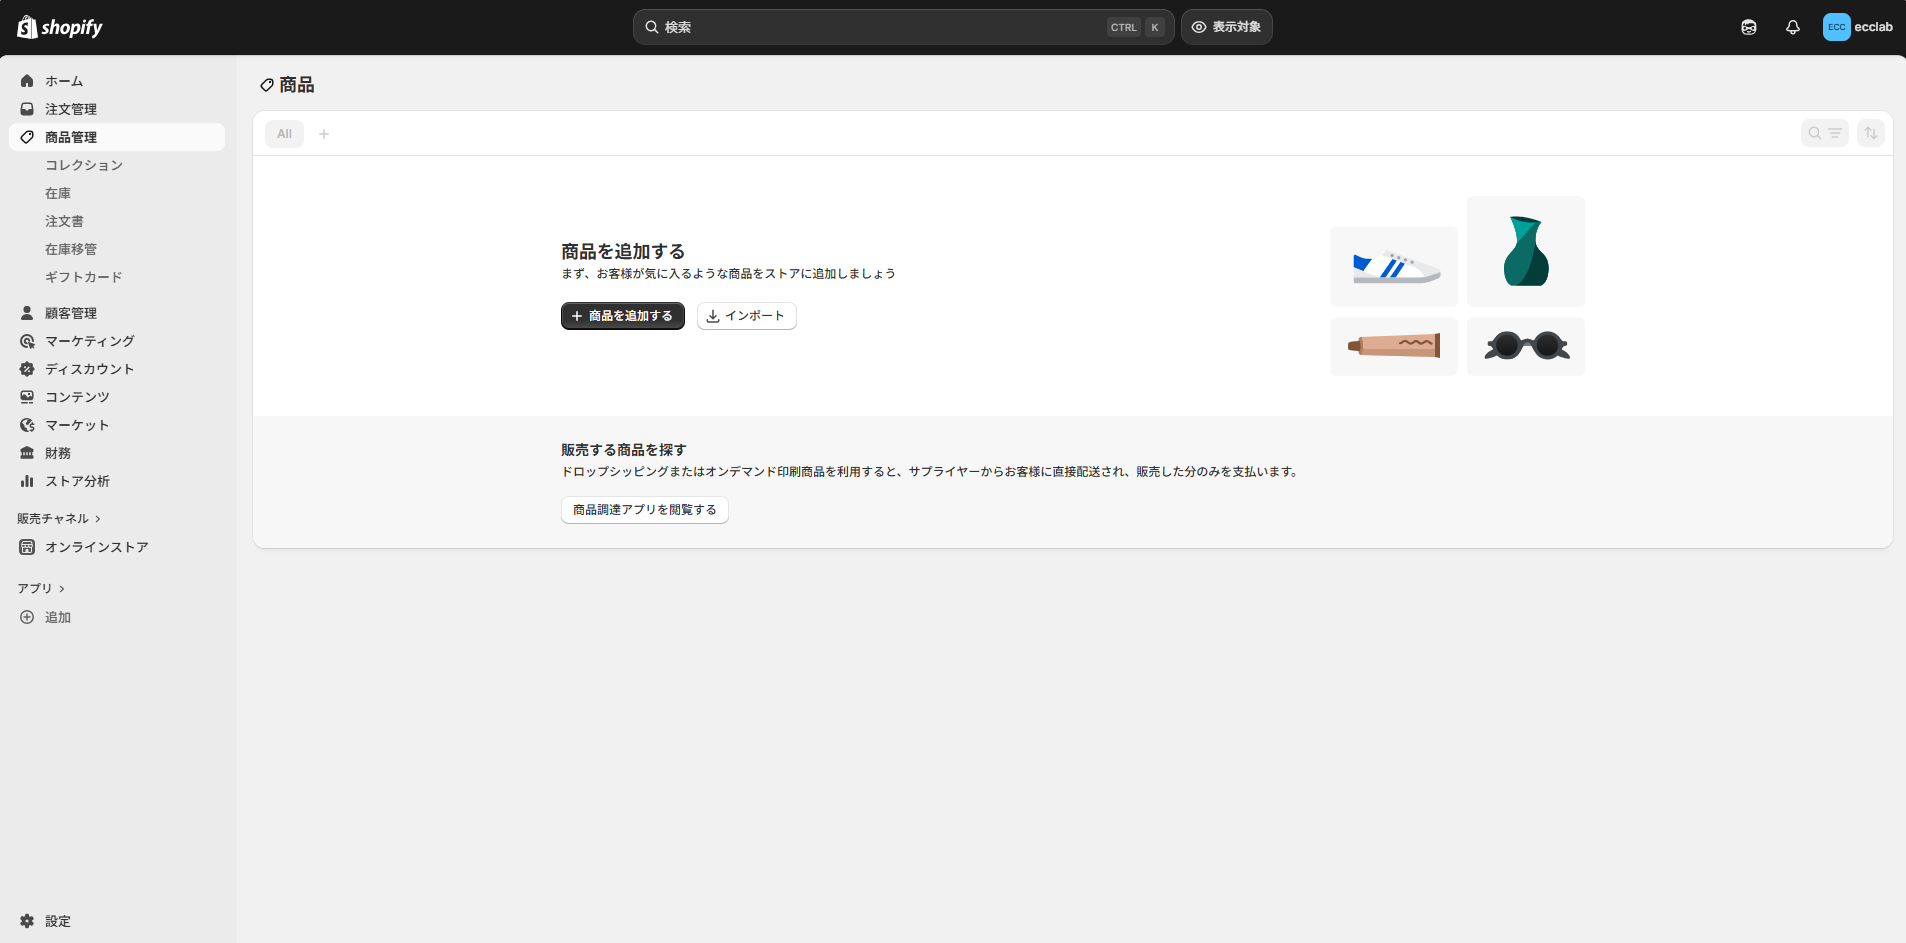This screenshot has width=1906, height=943.
Task: Click the 表示対象 eye button
Action: coord(1226,27)
